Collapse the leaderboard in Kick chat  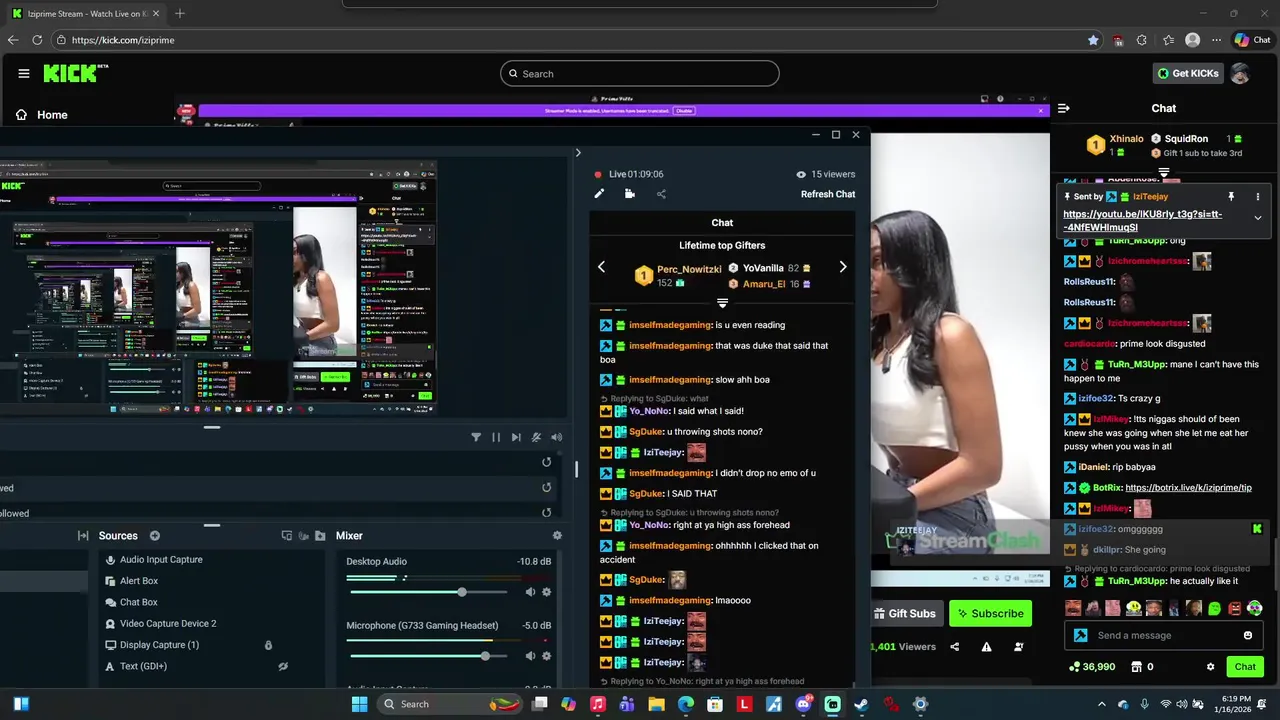(x=1164, y=174)
